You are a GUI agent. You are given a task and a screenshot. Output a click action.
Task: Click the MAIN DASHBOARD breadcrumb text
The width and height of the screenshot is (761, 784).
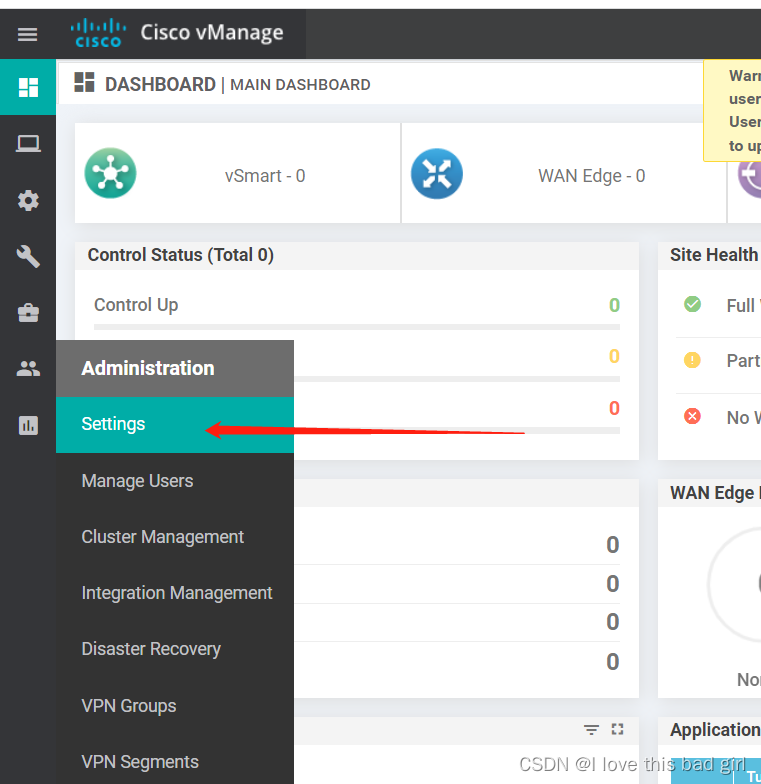coord(300,85)
